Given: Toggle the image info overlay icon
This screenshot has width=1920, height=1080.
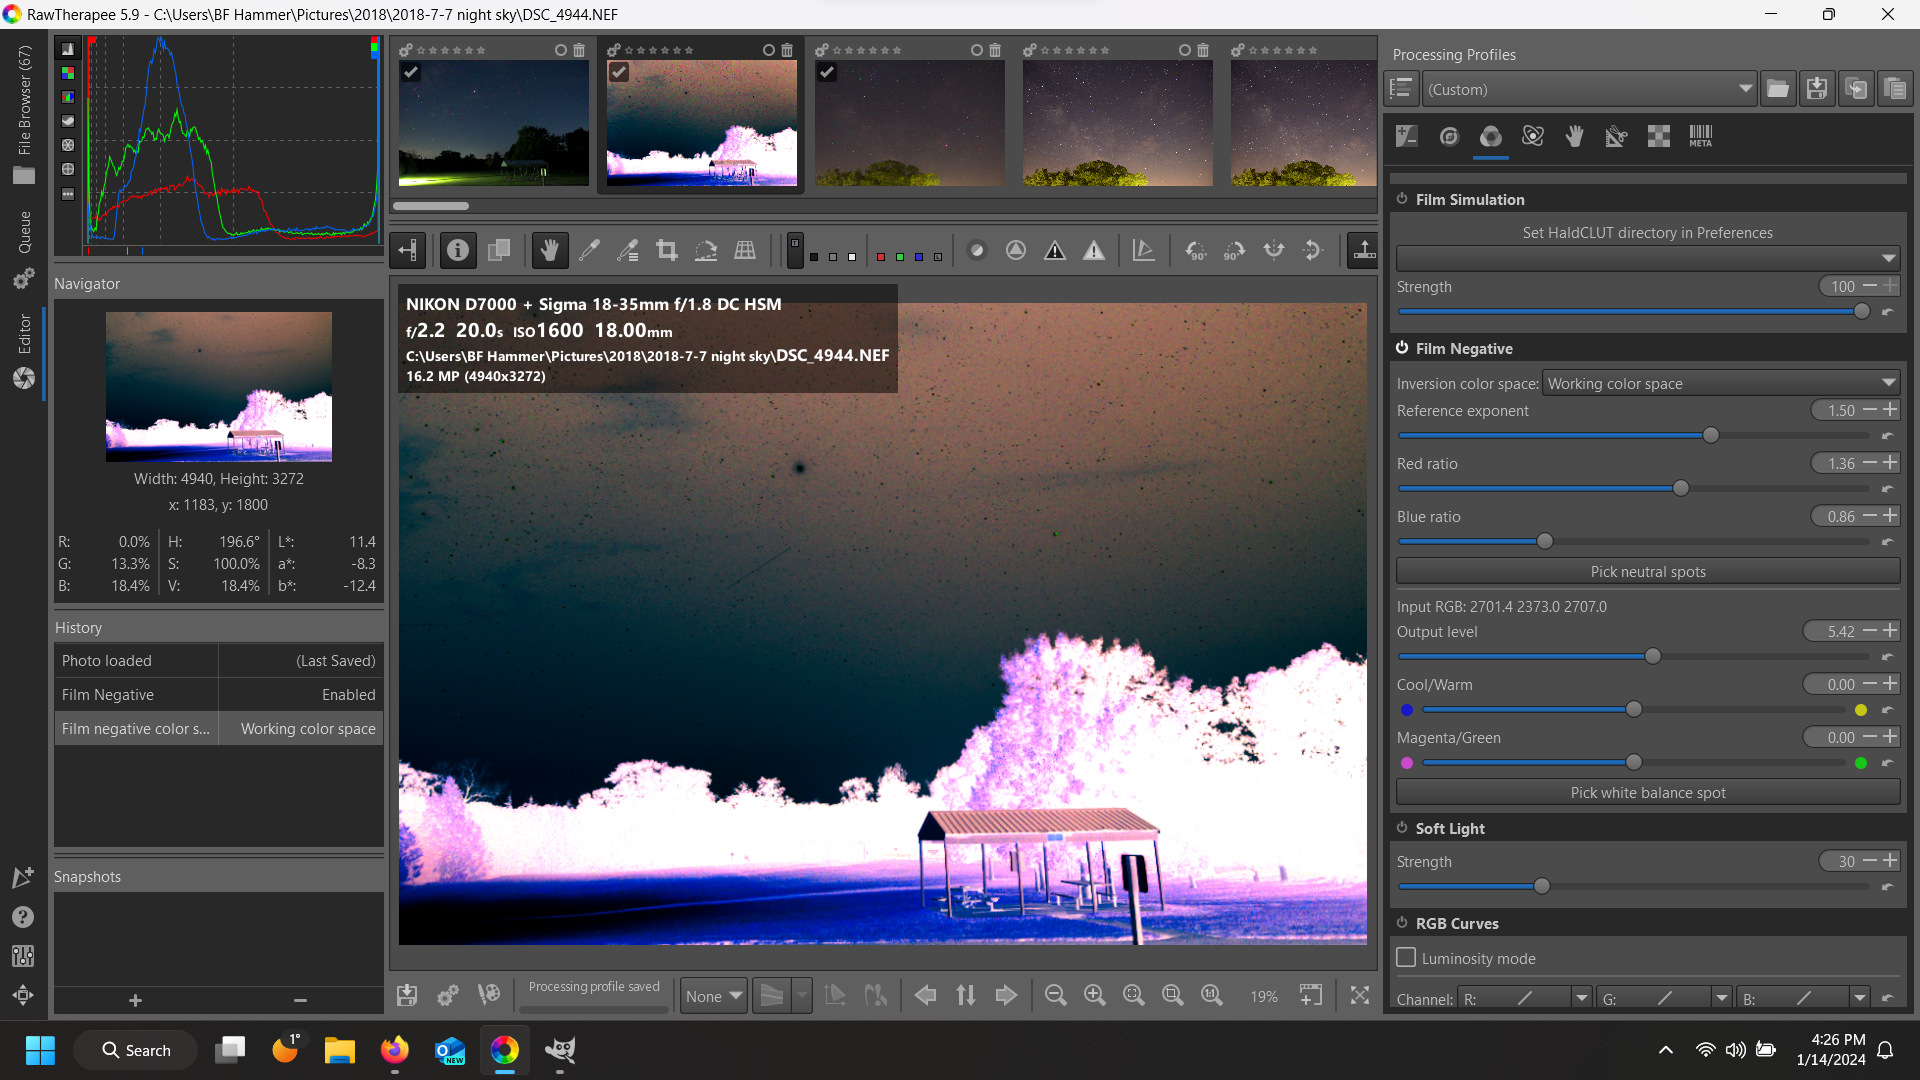Looking at the screenshot, I should (458, 250).
